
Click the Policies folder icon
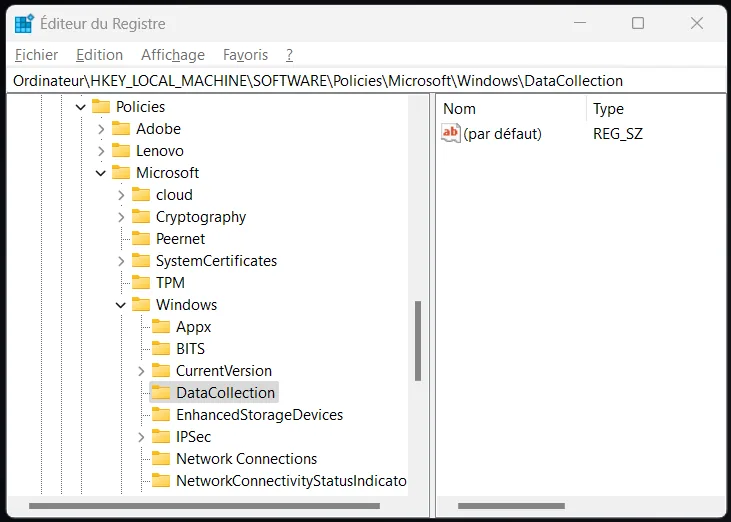101,107
